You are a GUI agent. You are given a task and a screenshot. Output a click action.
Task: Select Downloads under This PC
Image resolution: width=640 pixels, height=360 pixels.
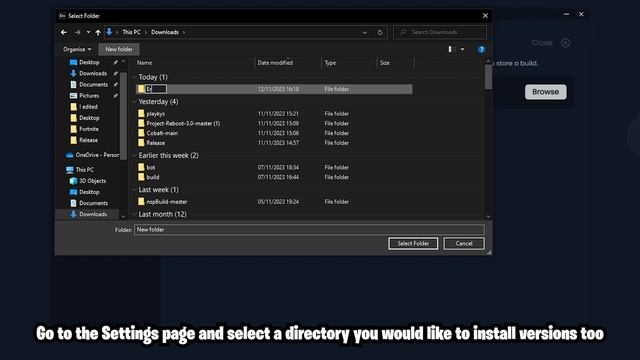point(93,214)
